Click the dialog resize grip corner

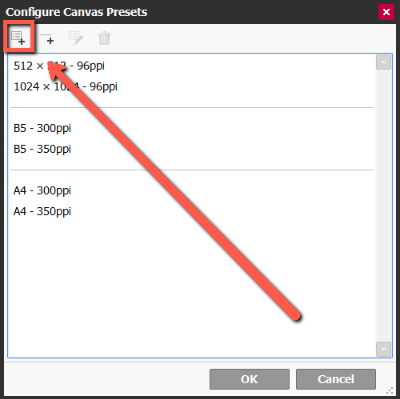tap(390, 390)
